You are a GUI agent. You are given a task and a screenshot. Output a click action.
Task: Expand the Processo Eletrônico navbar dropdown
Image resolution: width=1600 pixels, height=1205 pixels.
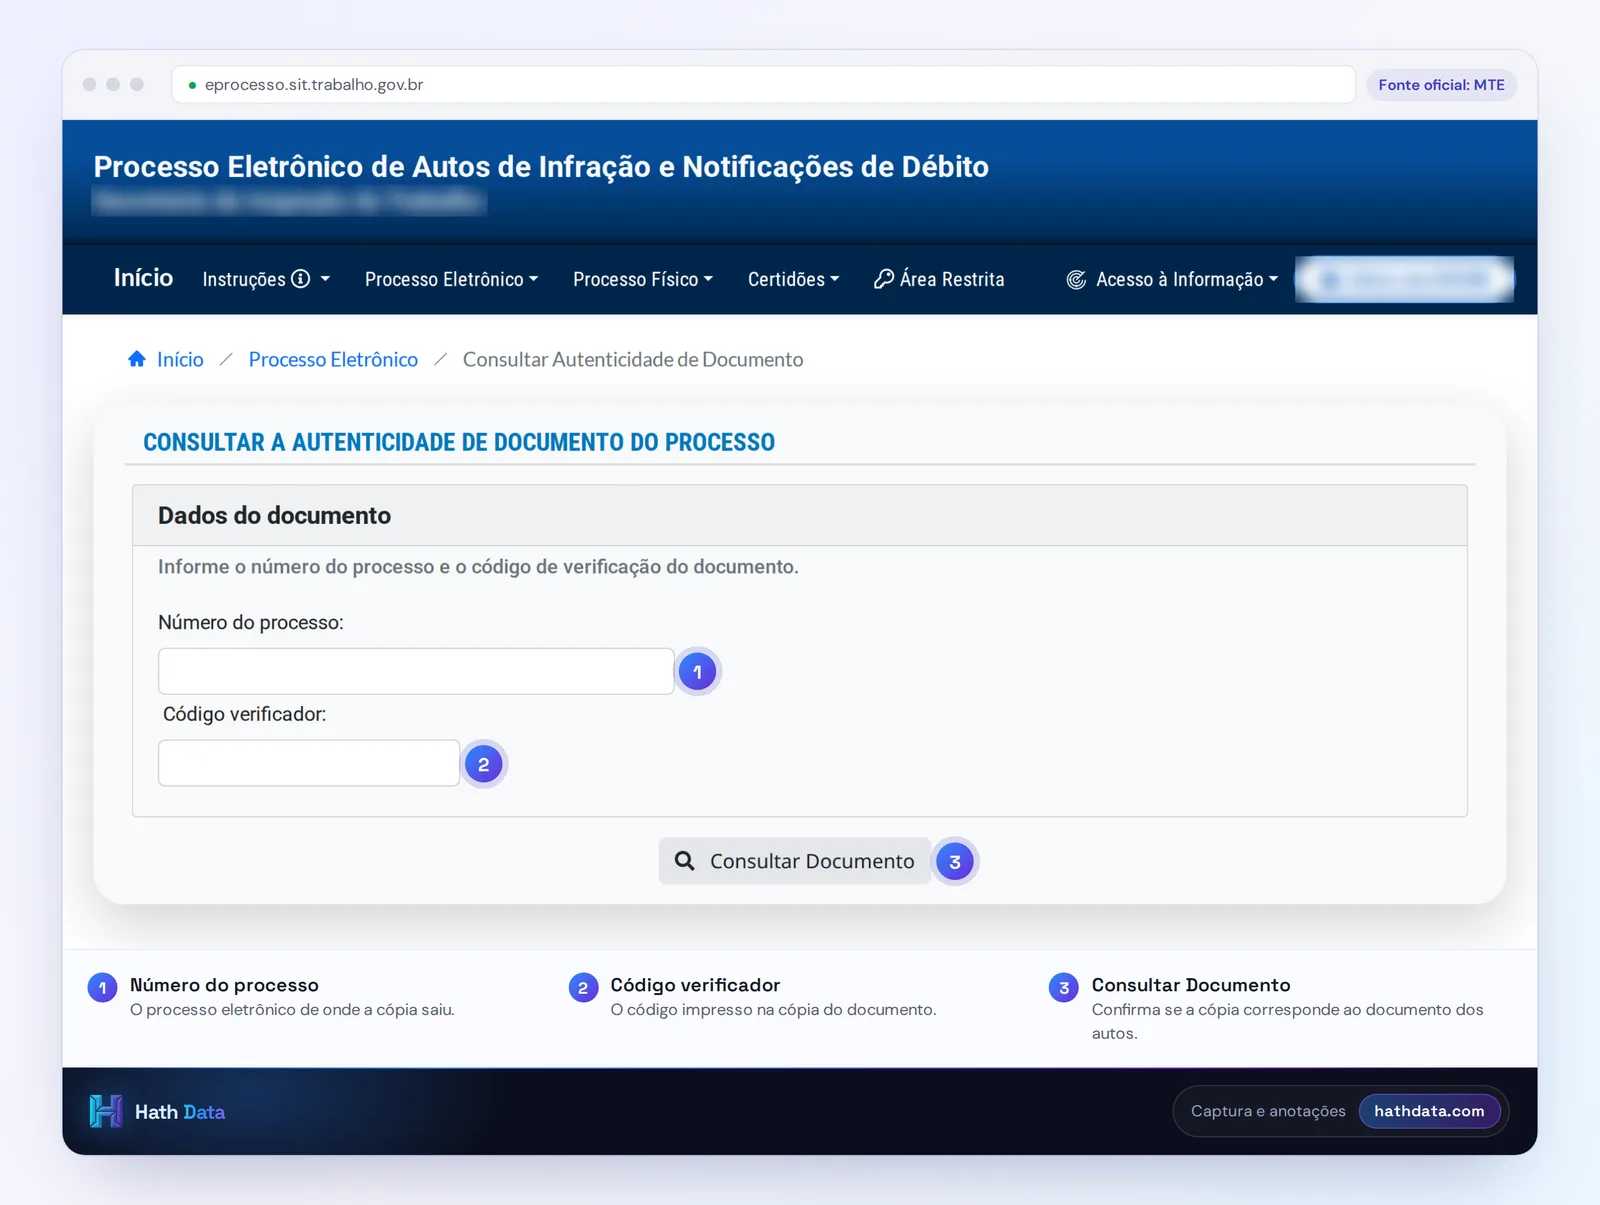pos(451,279)
